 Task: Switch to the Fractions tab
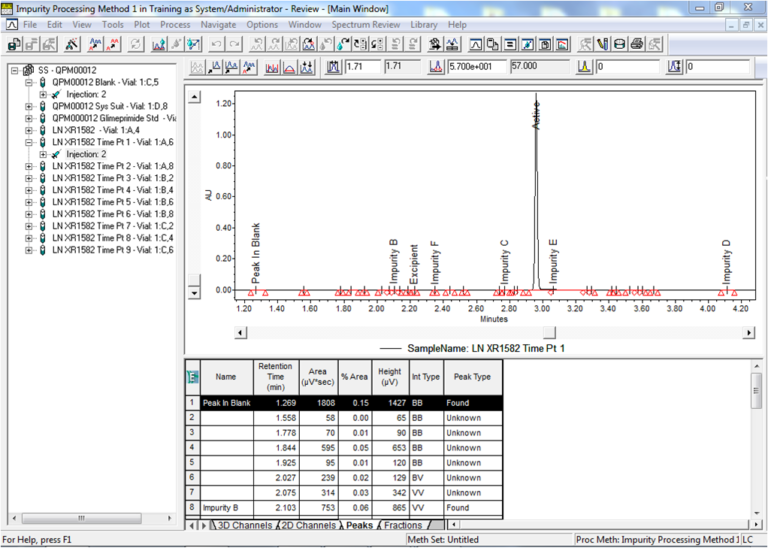point(404,525)
